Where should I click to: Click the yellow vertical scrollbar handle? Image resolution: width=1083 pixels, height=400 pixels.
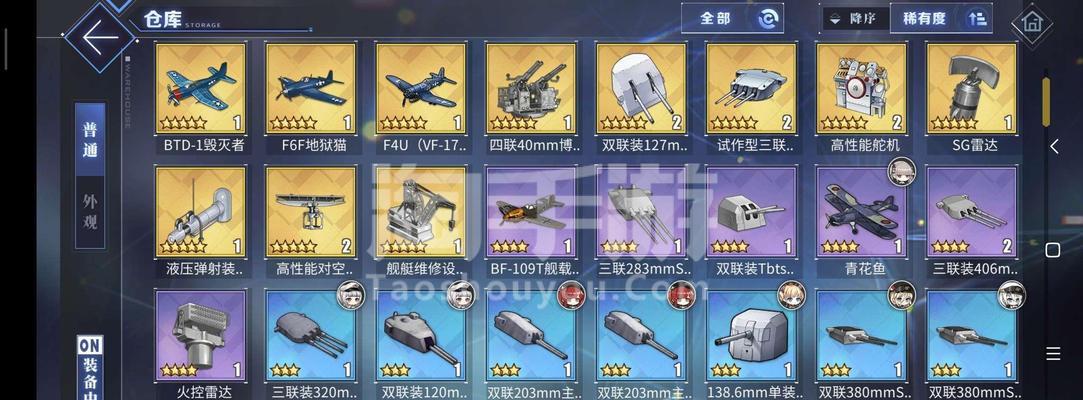pyautogui.click(x=1046, y=102)
